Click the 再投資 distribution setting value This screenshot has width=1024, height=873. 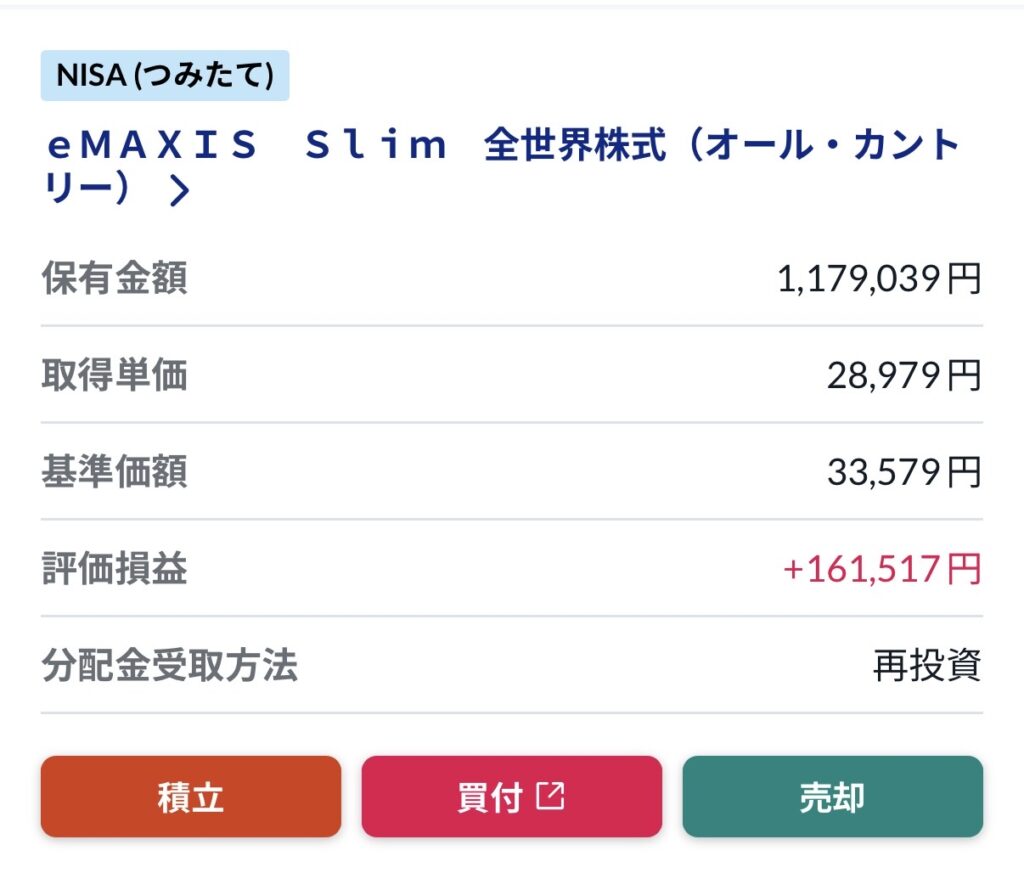point(927,665)
